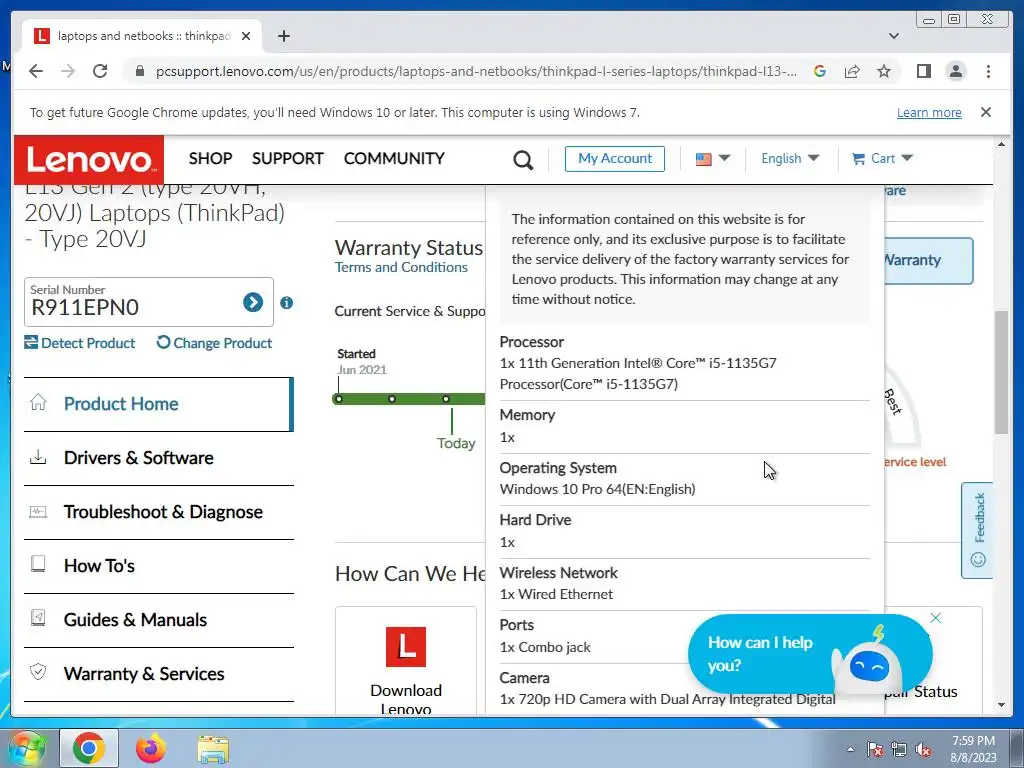Open Warranty & Services section

159,675
